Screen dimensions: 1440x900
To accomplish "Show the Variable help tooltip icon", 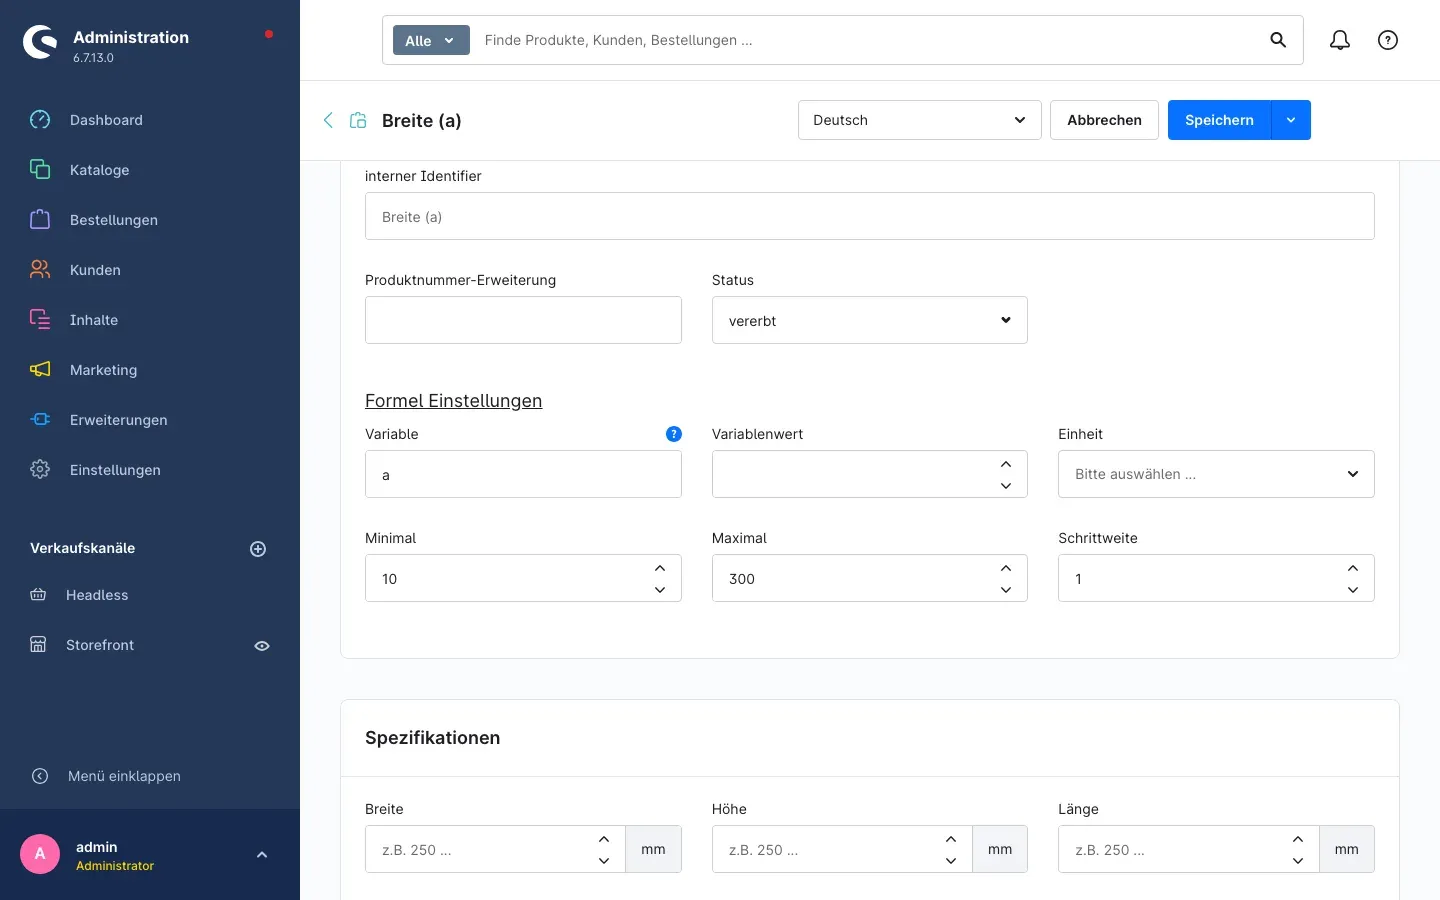I will click(674, 434).
